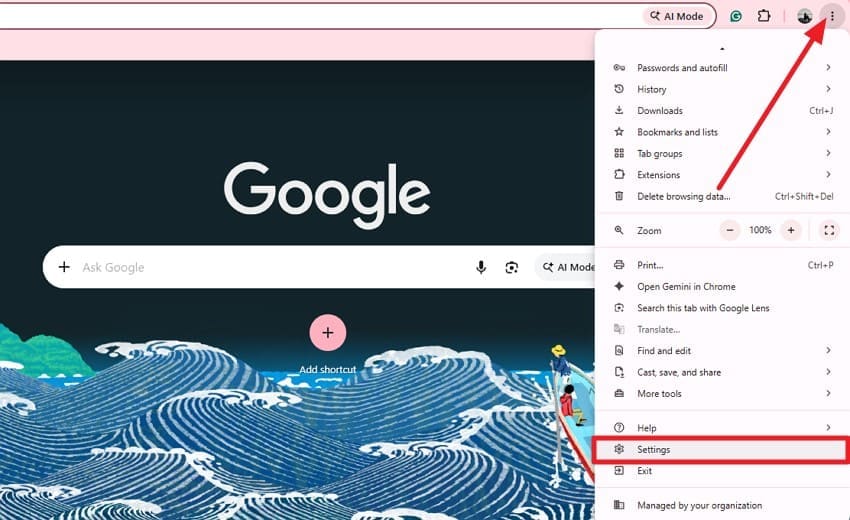This screenshot has width=850, height=520.
Task: Click the exit icon beside Exit
Action: (619, 471)
